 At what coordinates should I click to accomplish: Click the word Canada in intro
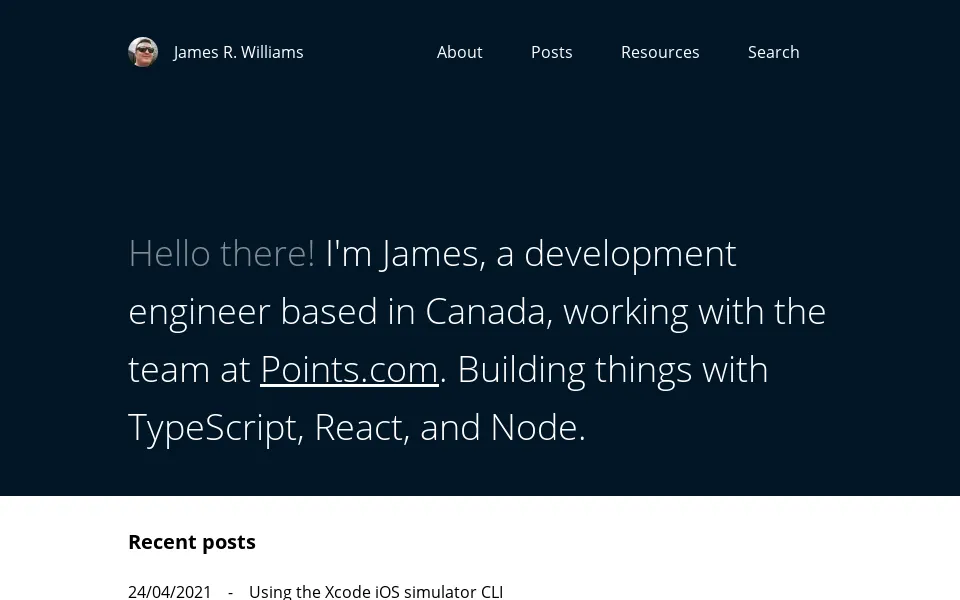click(x=485, y=312)
